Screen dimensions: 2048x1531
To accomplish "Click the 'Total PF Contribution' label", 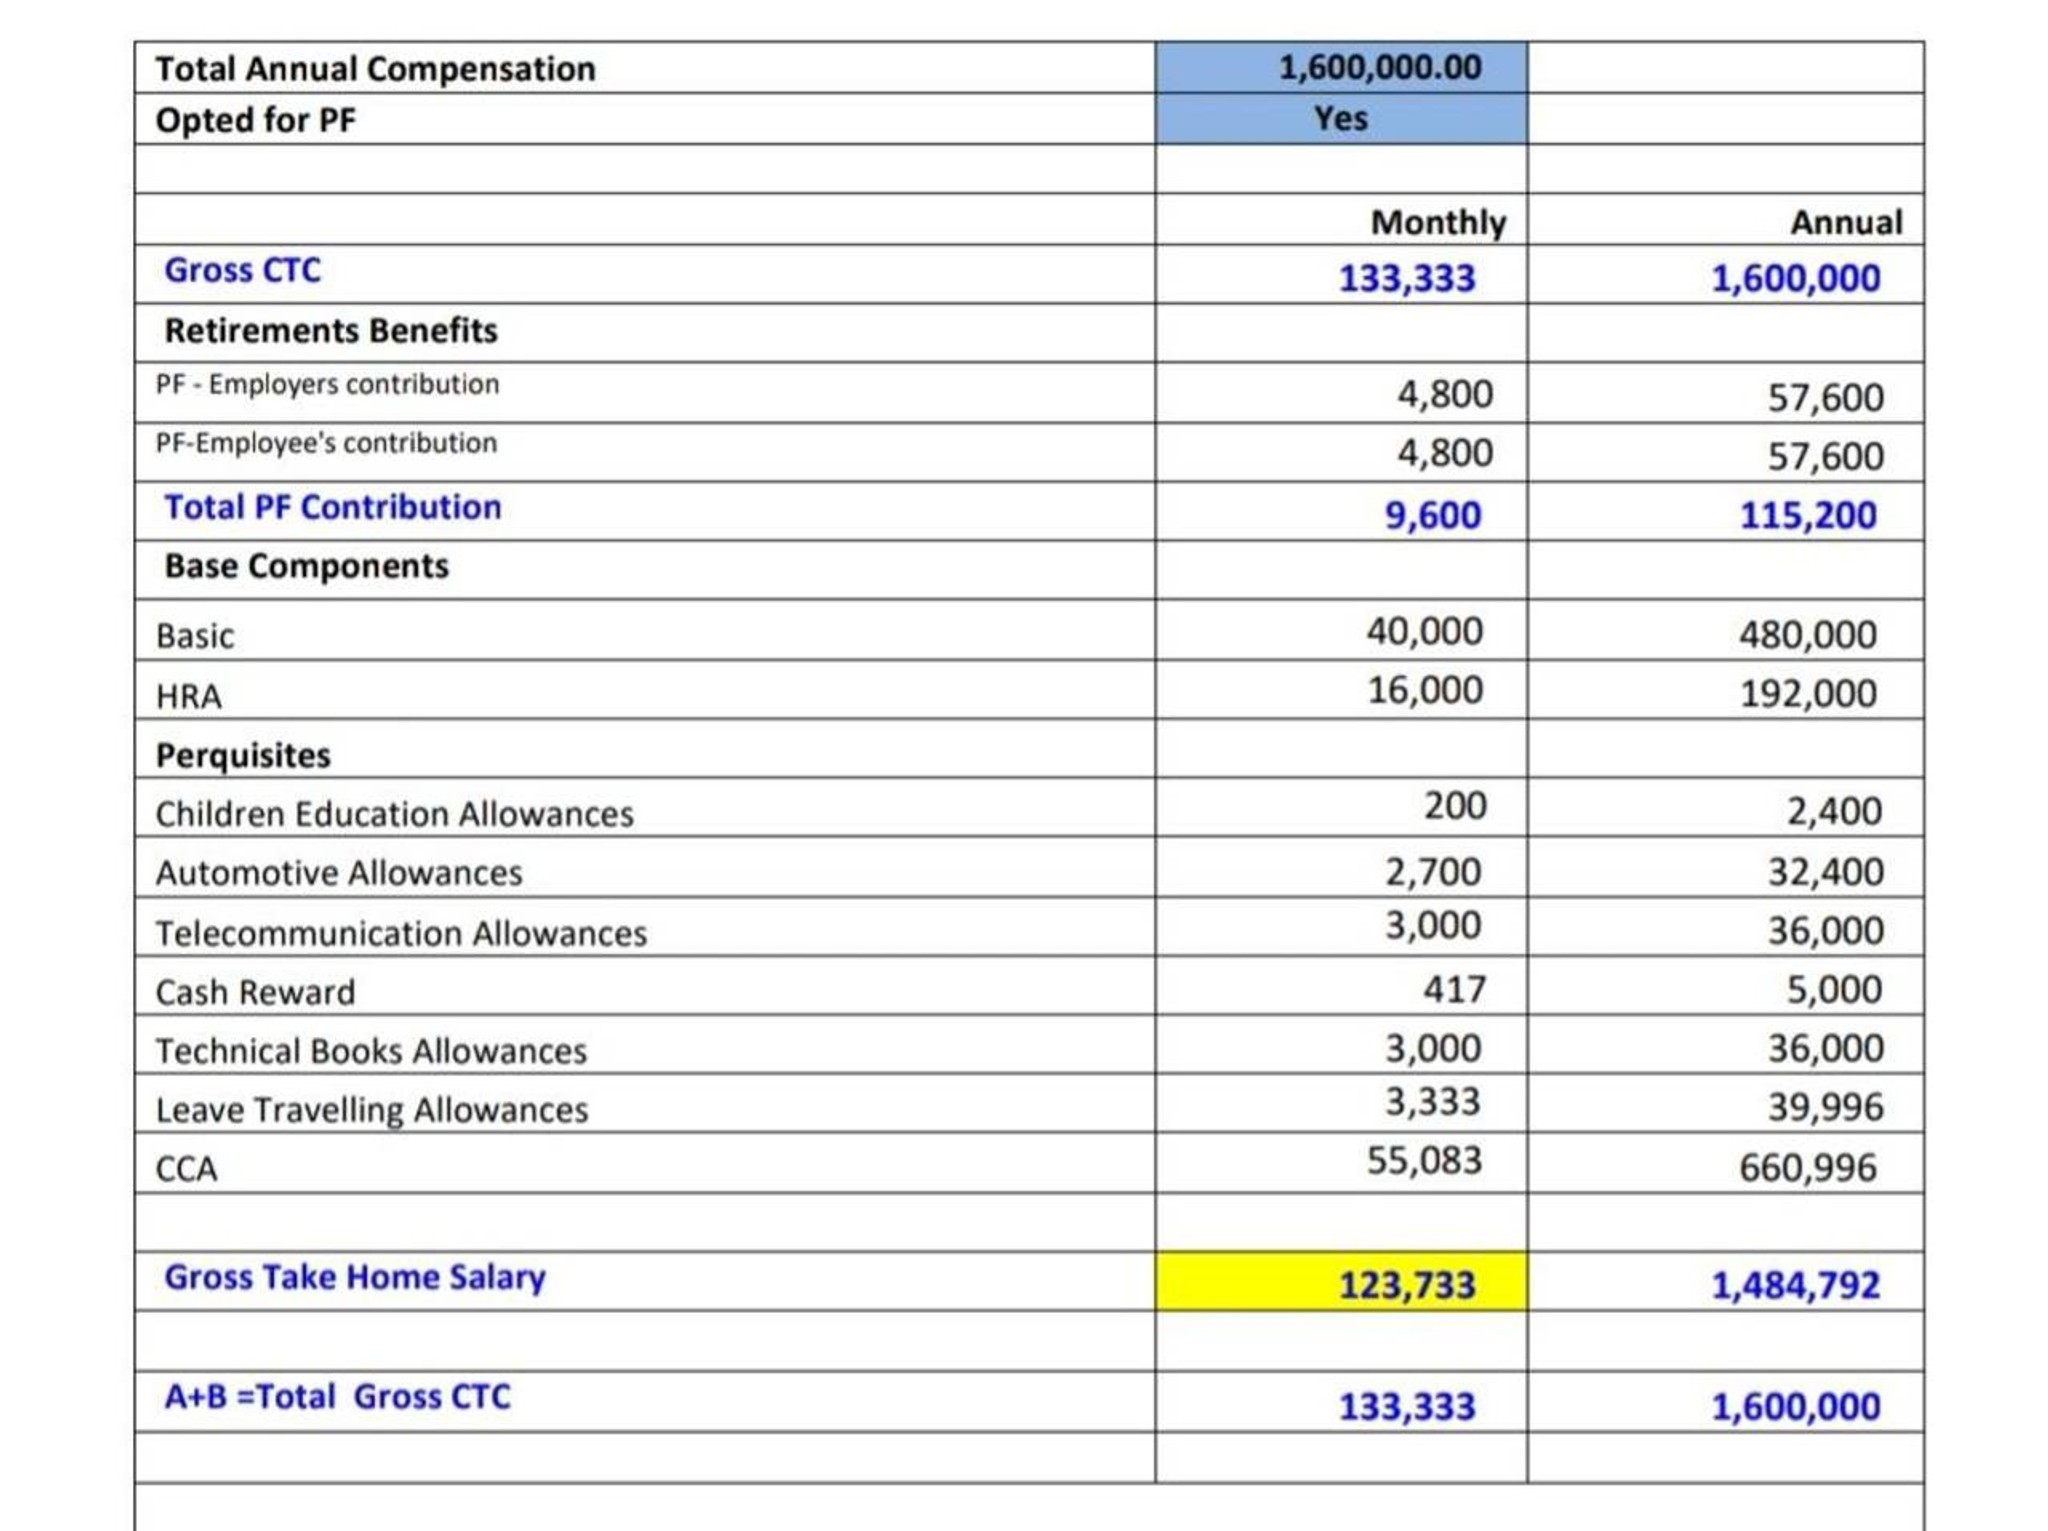I will (x=333, y=508).
